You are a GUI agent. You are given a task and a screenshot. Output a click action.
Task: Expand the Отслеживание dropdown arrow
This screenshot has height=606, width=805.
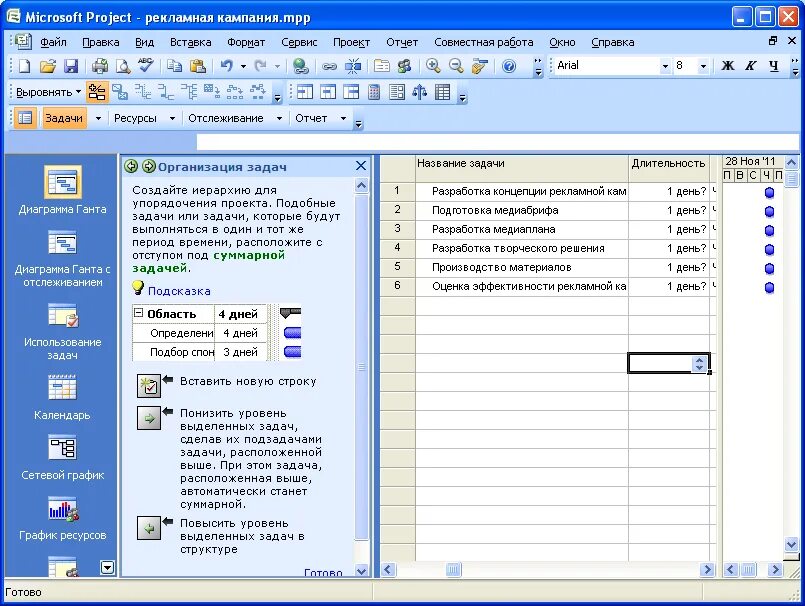click(x=279, y=118)
